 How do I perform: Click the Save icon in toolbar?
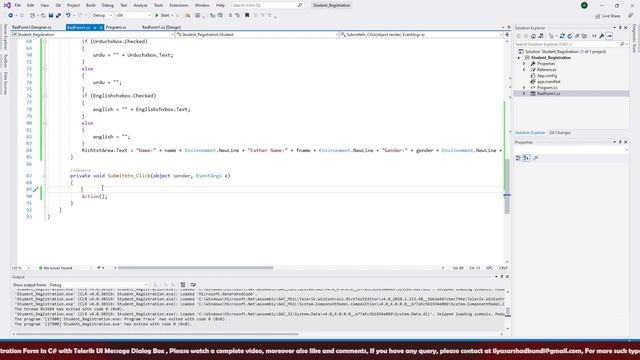(51, 16)
